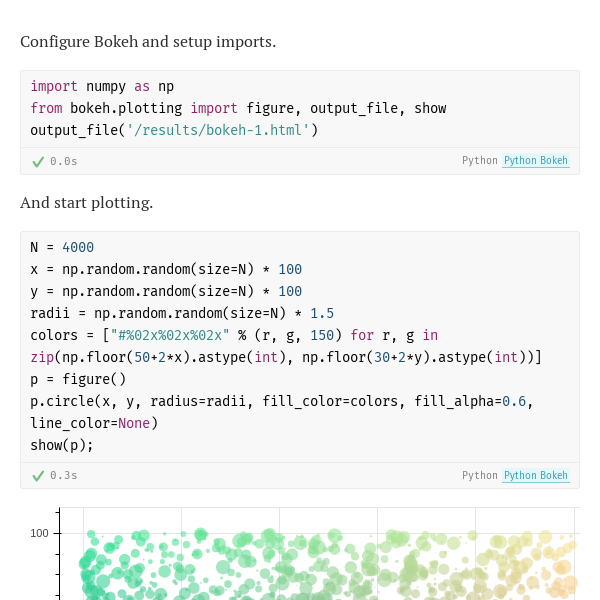Click the 'Configure Bokeh and setup imports.' text
This screenshot has width=600, height=600.
[x=148, y=42]
